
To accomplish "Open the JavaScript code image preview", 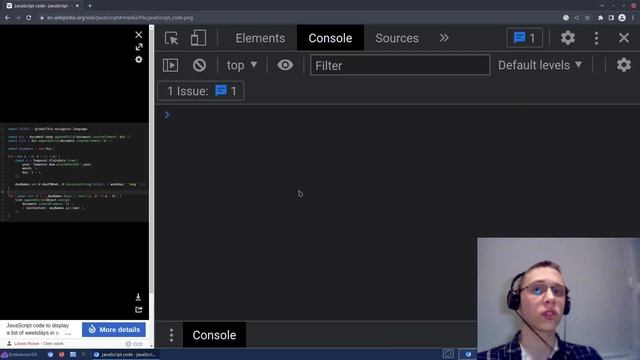I will (x=74, y=172).
